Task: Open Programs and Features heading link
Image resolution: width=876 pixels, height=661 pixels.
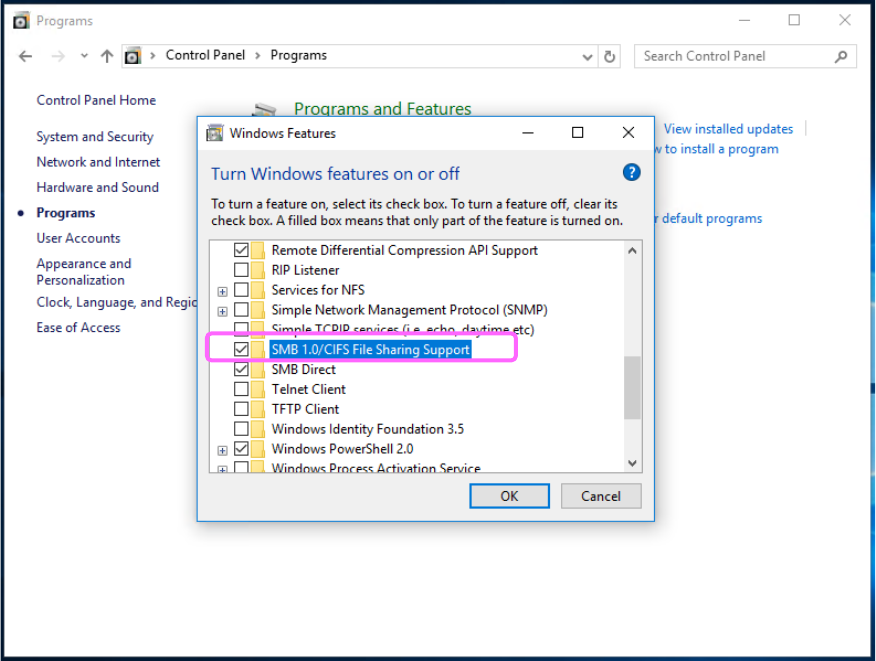Action: click(x=383, y=108)
